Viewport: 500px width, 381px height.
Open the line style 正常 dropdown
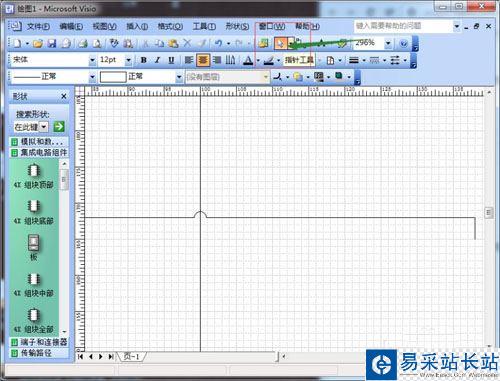coord(92,77)
